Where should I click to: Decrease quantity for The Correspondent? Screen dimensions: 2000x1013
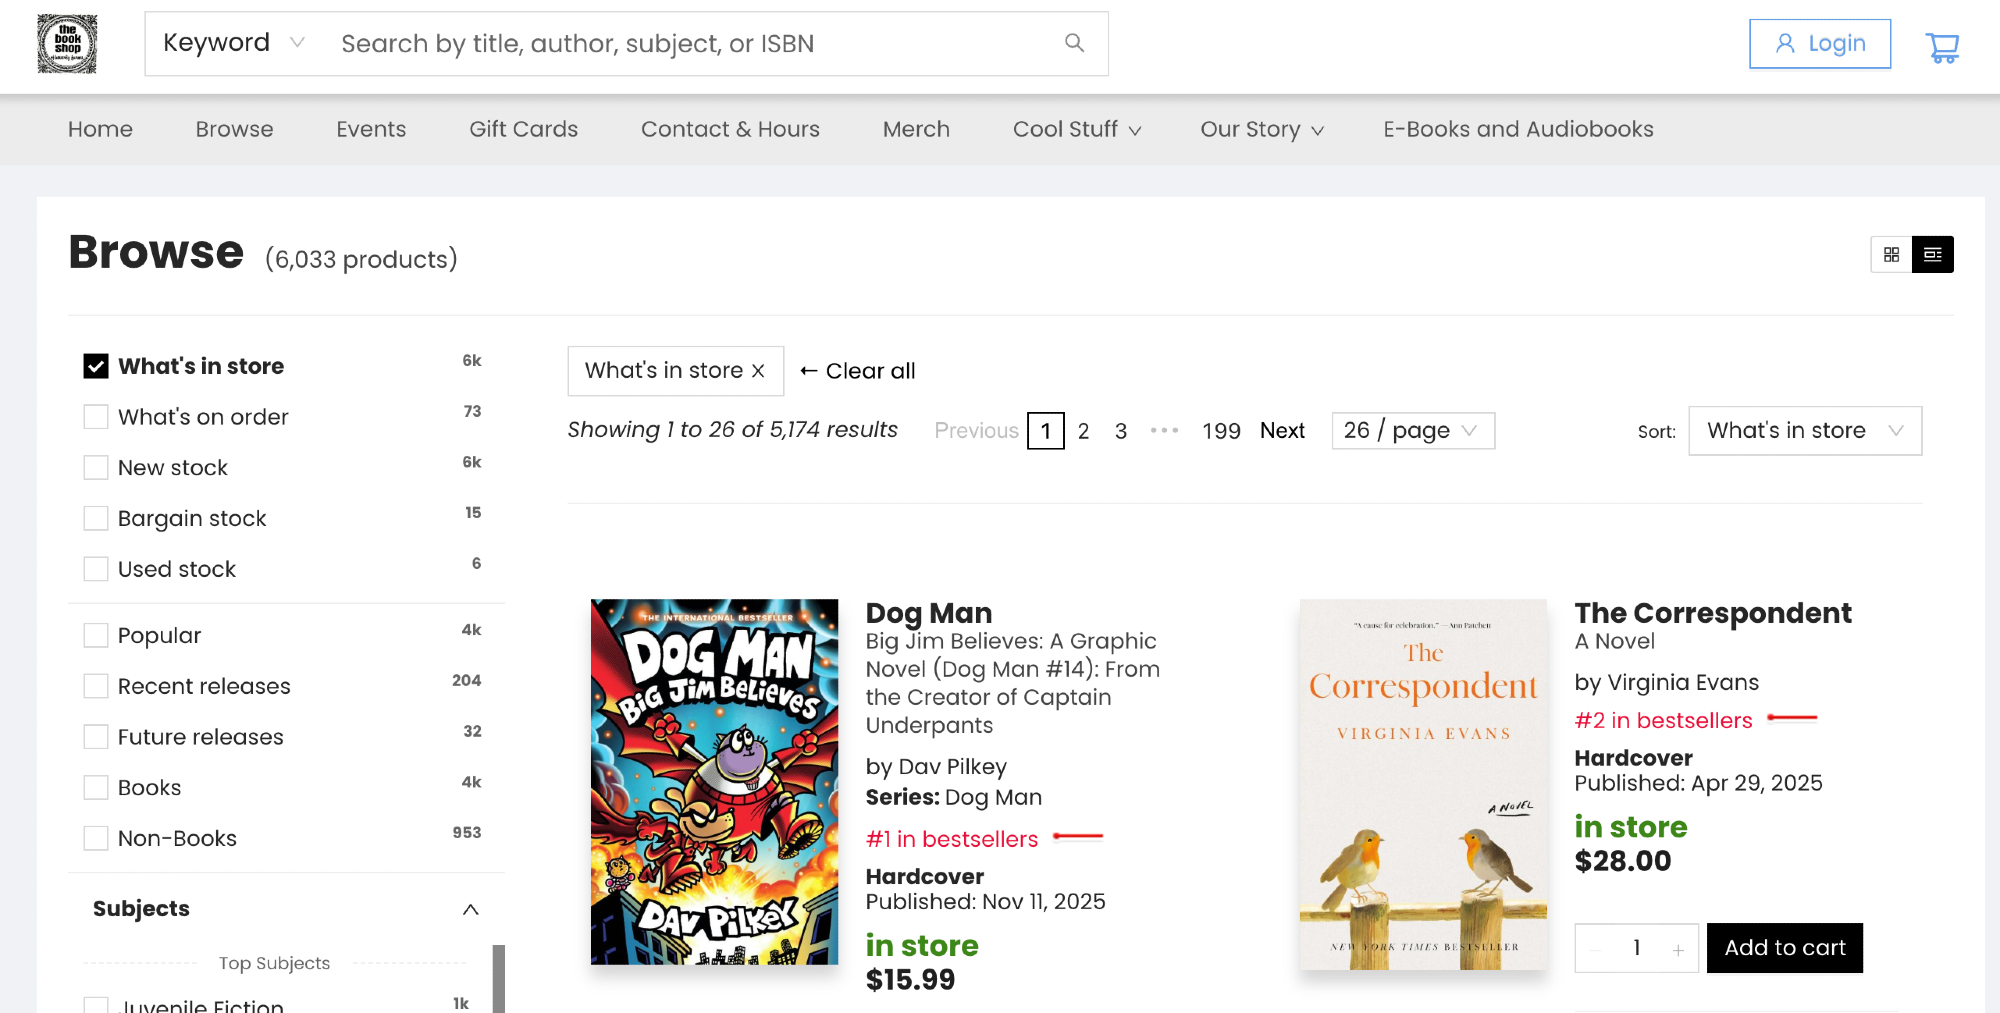click(1597, 949)
